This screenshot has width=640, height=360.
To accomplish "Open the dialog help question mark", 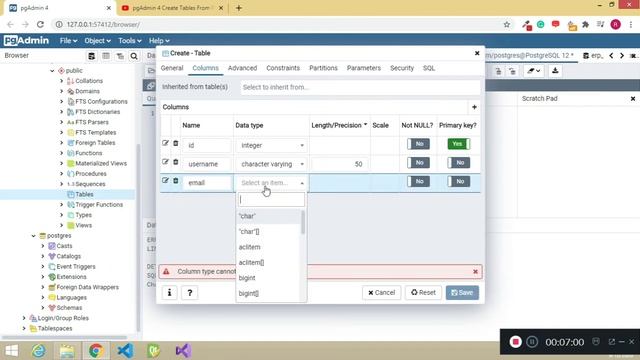I will tap(189, 293).
